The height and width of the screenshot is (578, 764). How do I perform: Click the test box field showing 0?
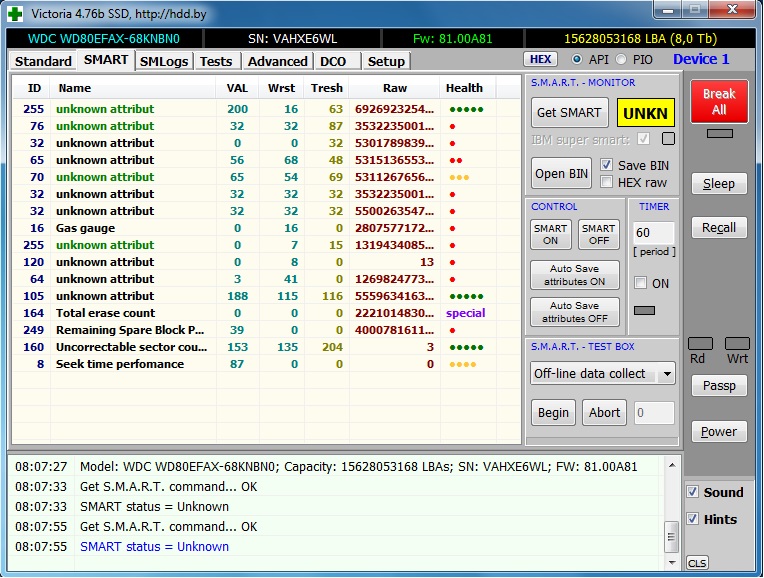pos(654,413)
